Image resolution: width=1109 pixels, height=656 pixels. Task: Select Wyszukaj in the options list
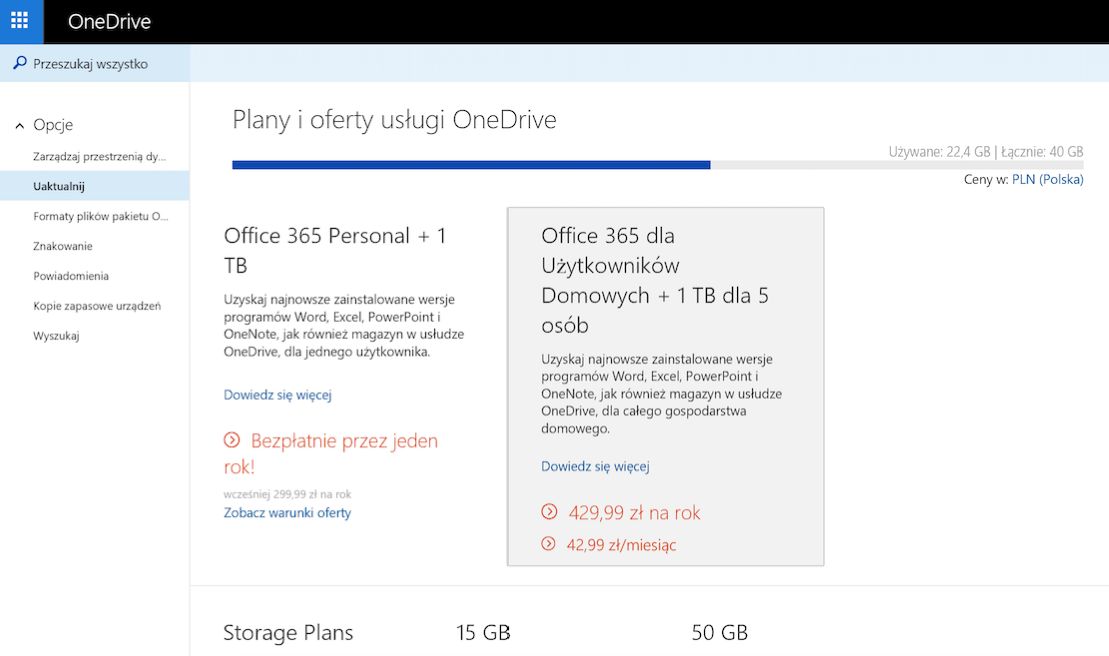point(56,336)
